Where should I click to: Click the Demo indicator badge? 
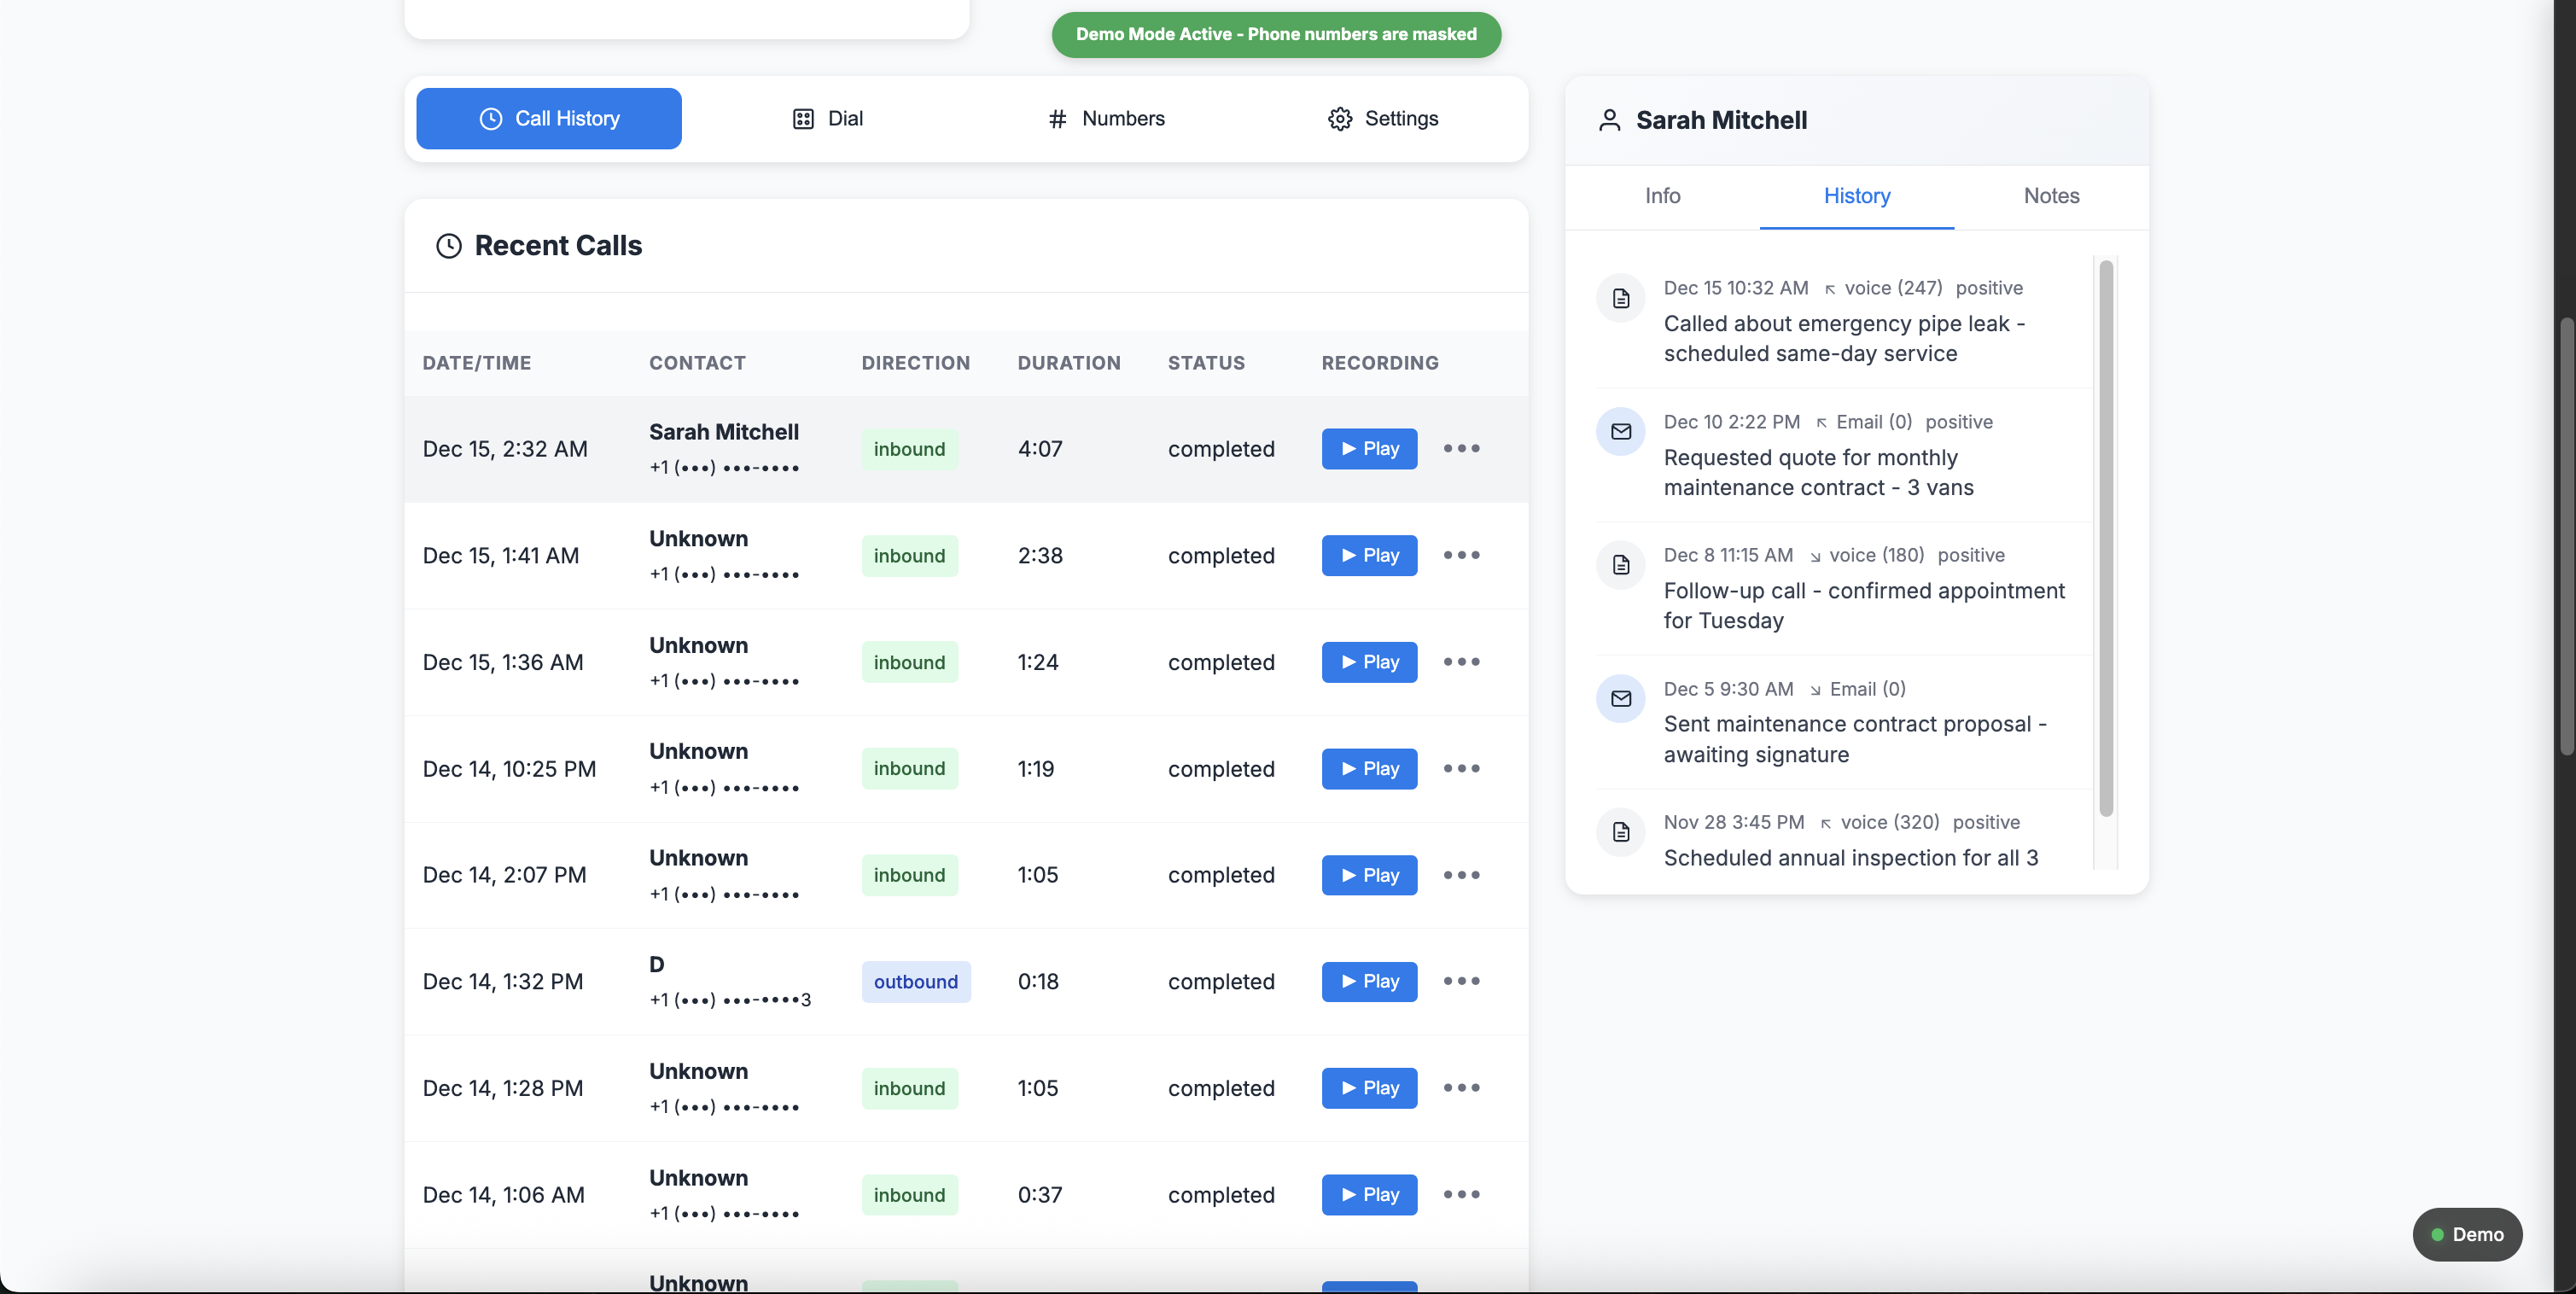pos(2467,1234)
